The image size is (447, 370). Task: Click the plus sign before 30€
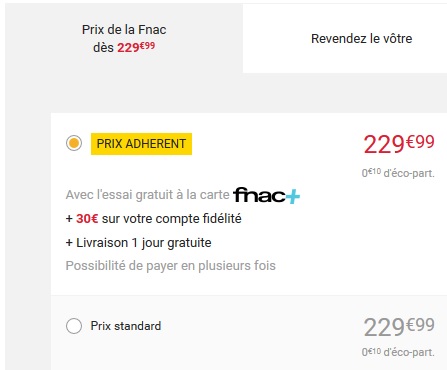[x=69, y=219]
